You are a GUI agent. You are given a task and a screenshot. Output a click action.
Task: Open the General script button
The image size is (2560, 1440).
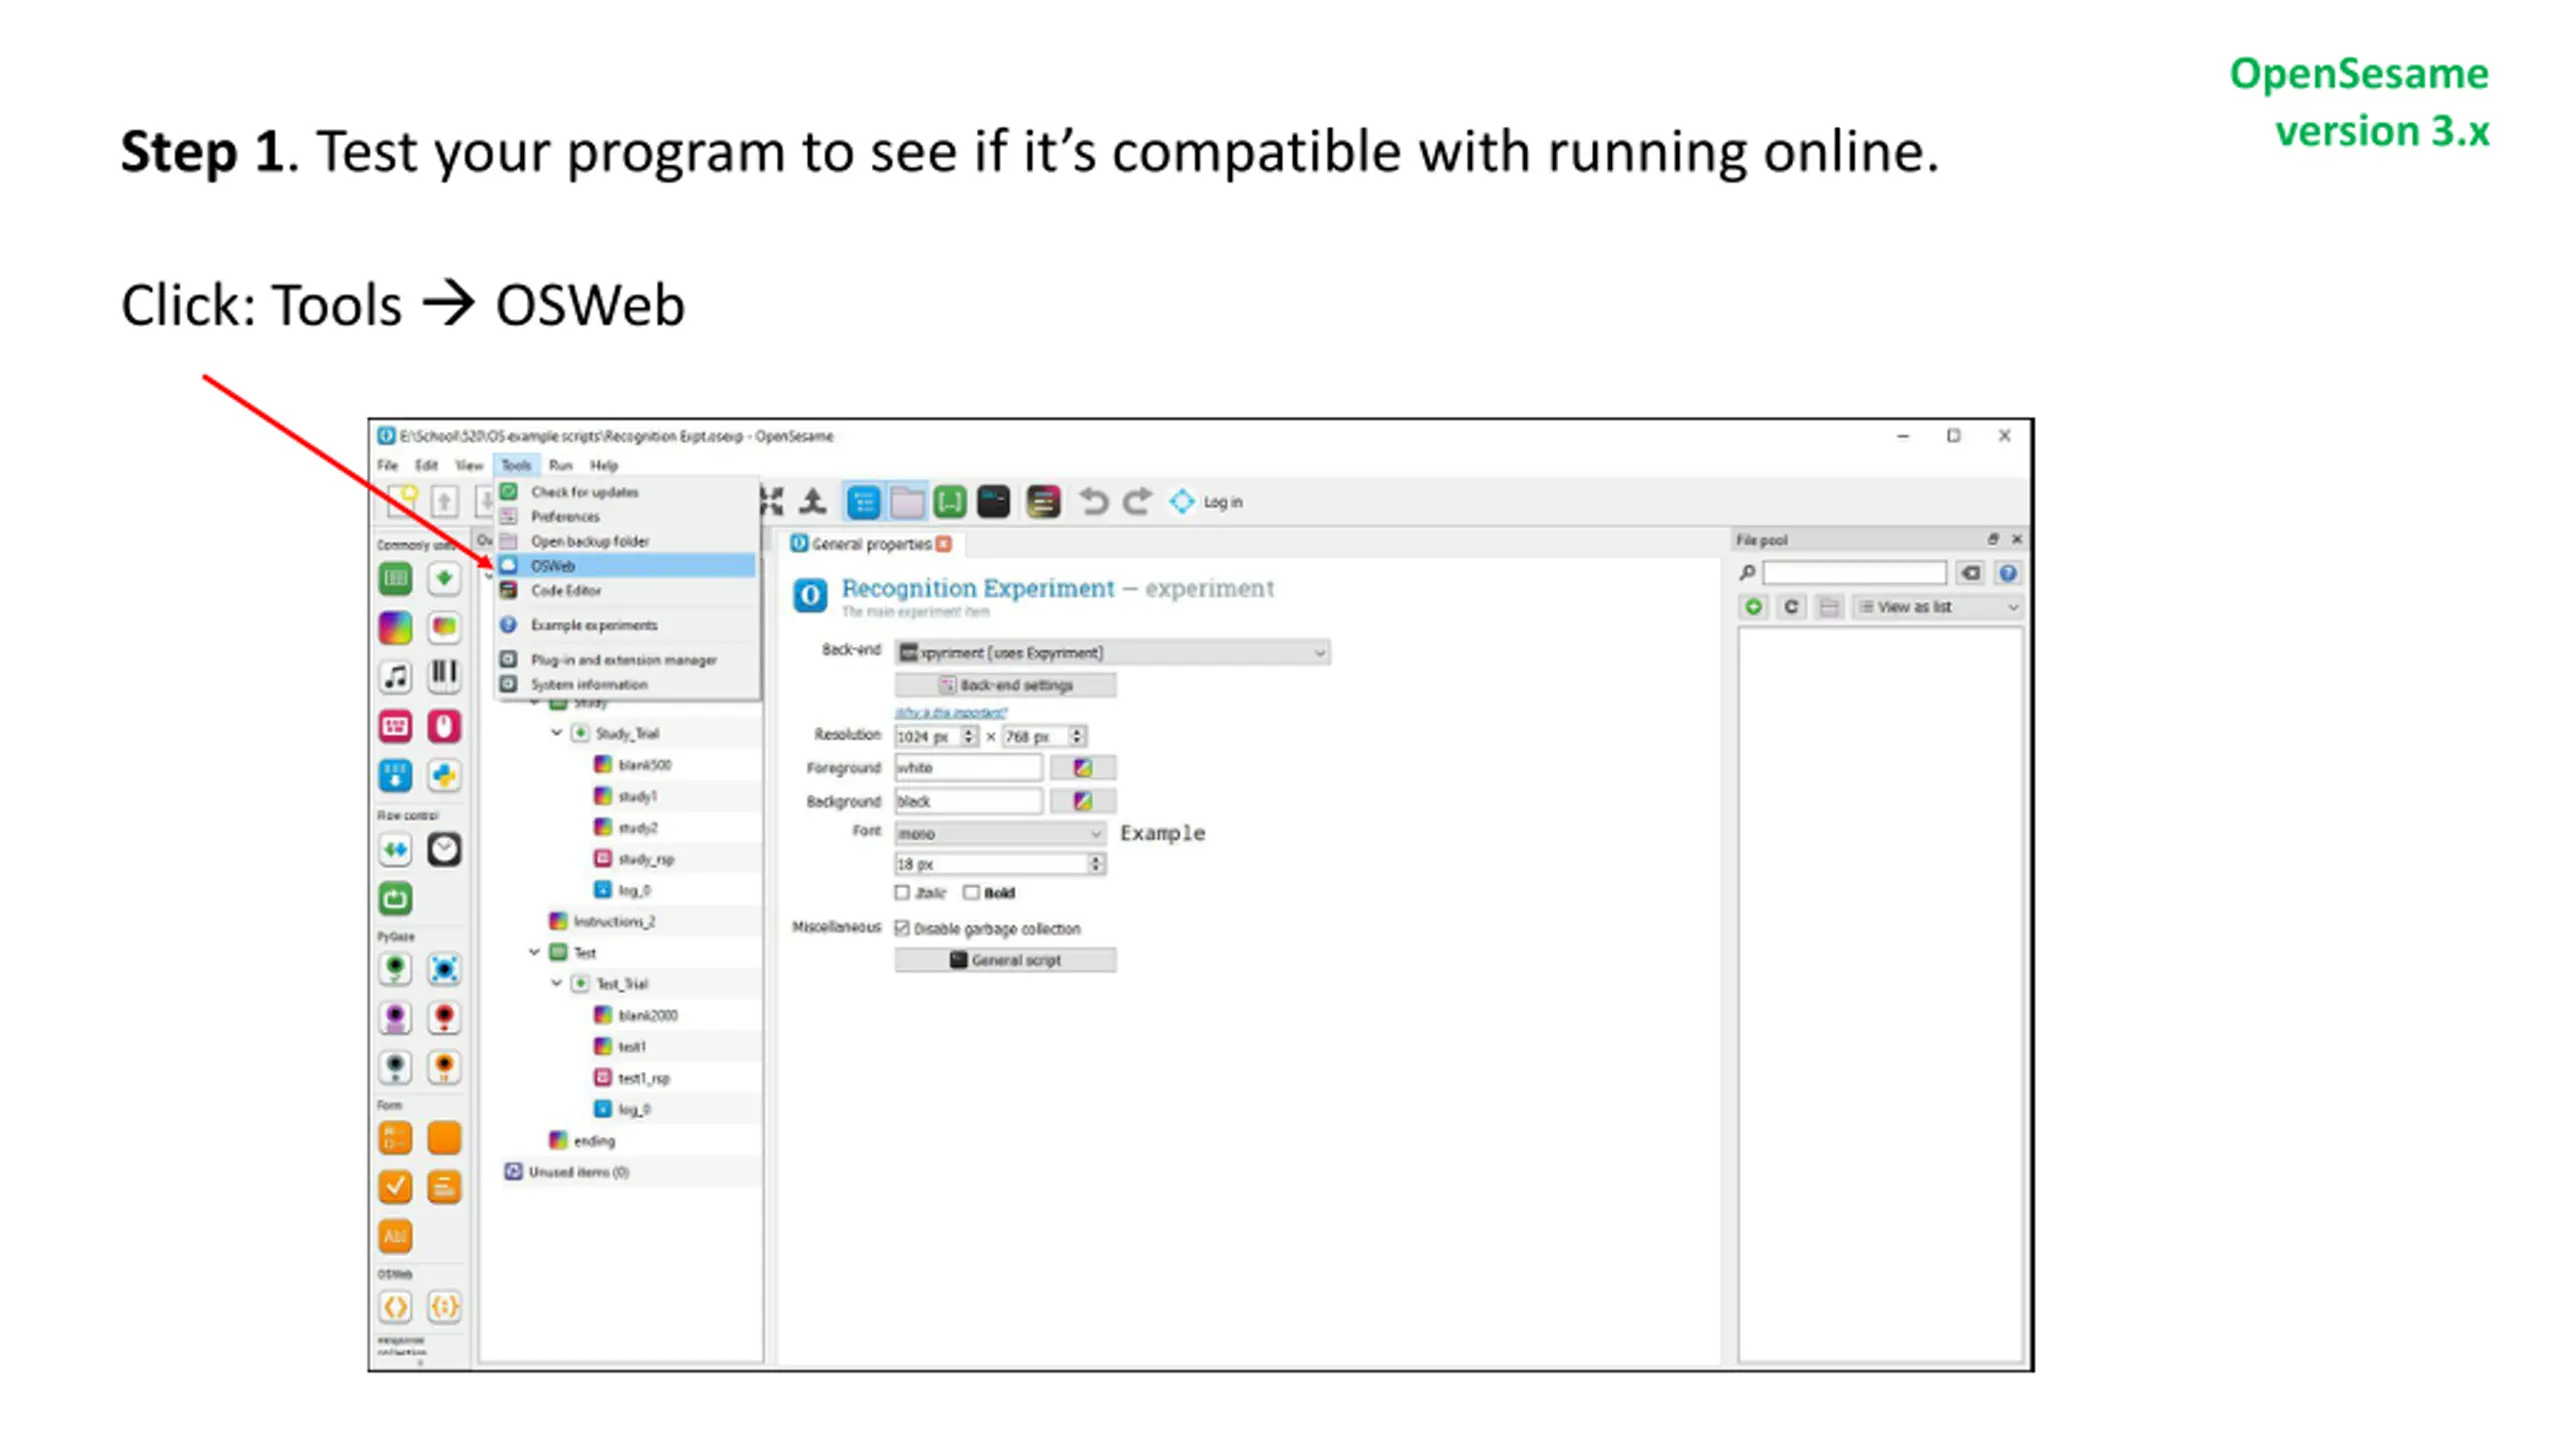click(x=1006, y=960)
